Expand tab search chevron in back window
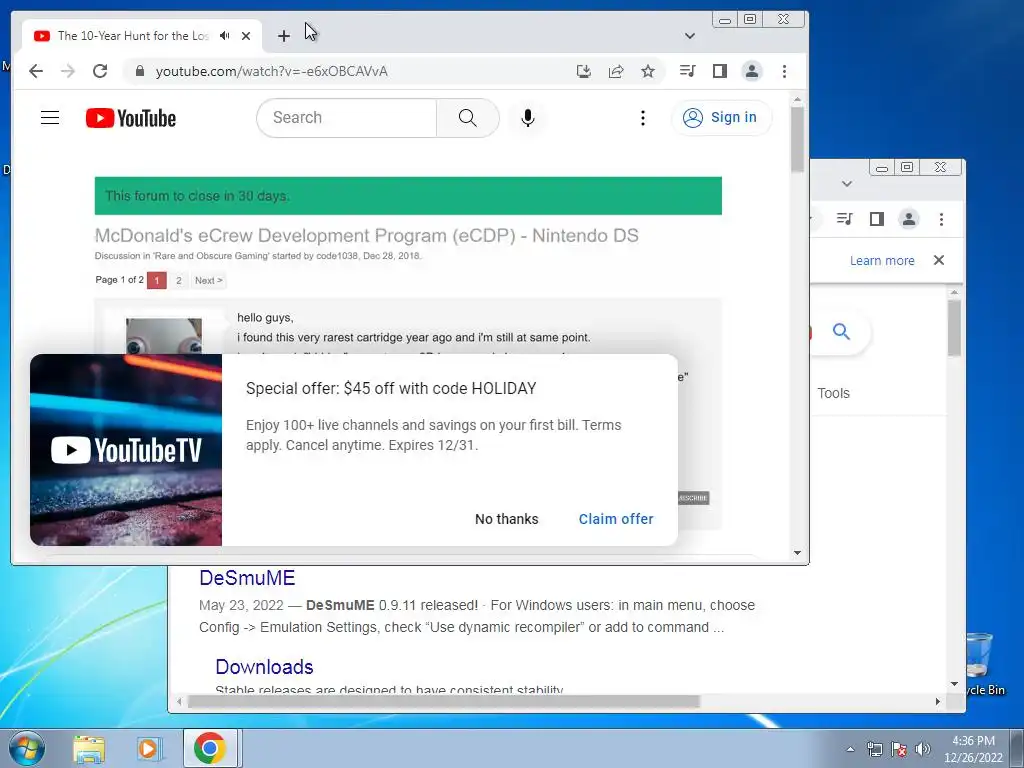The width and height of the screenshot is (1024, 768). pyautogui.click(x=847, y=184)
